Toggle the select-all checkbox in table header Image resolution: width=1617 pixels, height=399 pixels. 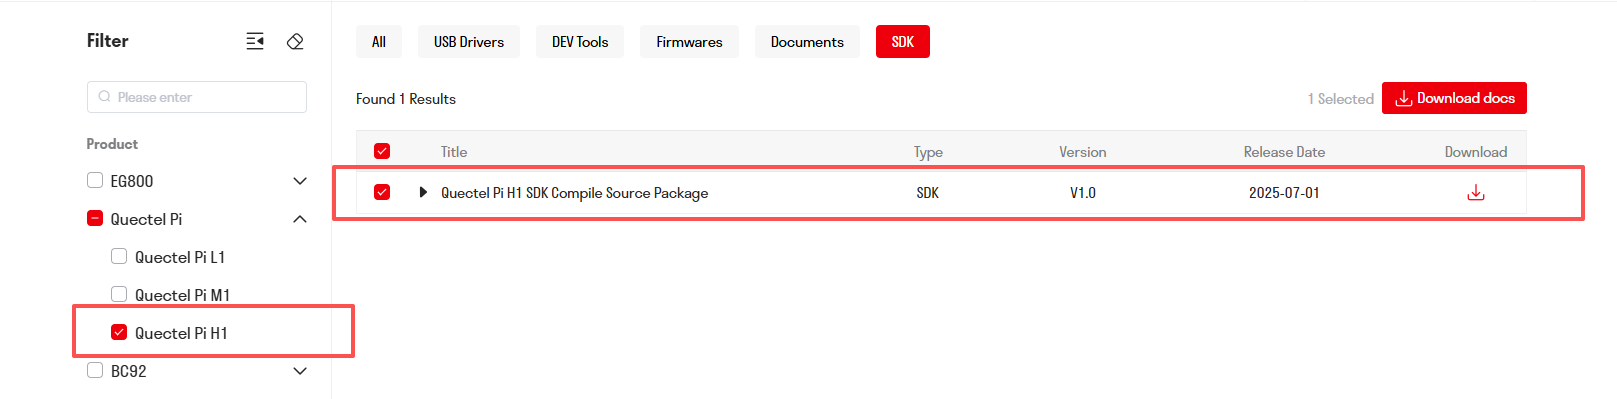[382, 151]
